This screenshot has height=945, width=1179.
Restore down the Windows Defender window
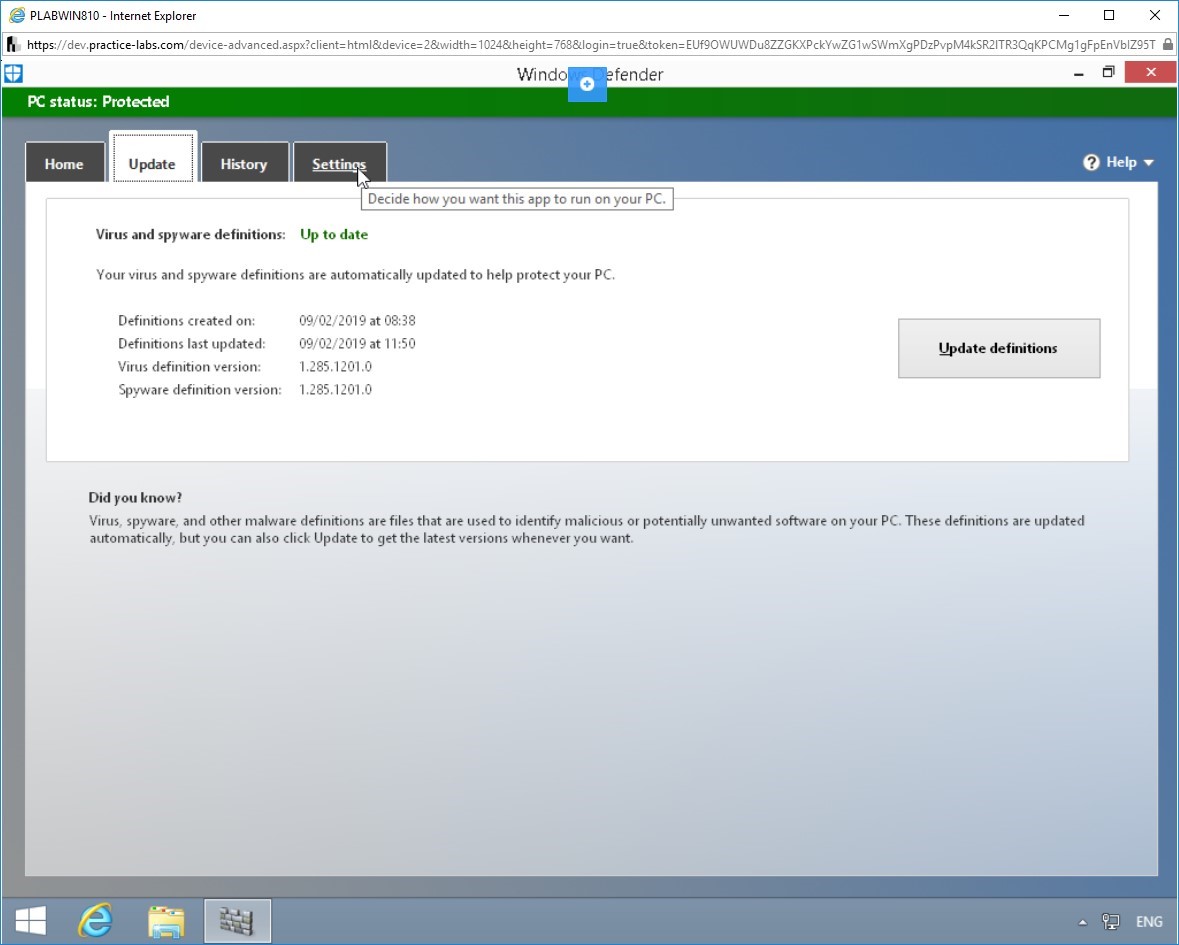pyautogui.click(x=1108, y=72)
